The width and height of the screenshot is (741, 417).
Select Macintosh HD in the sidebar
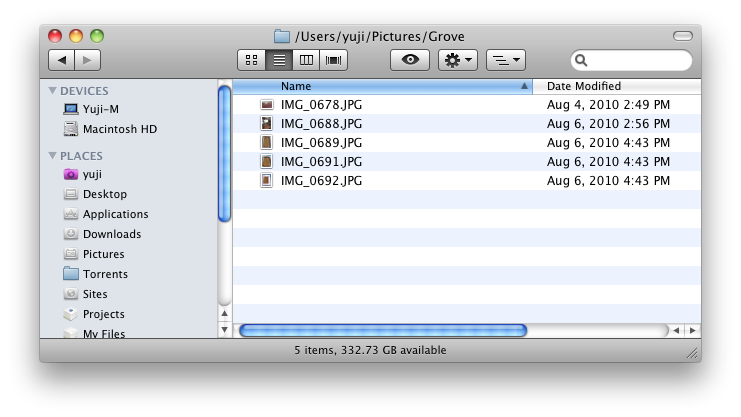[x=119, y=129]
